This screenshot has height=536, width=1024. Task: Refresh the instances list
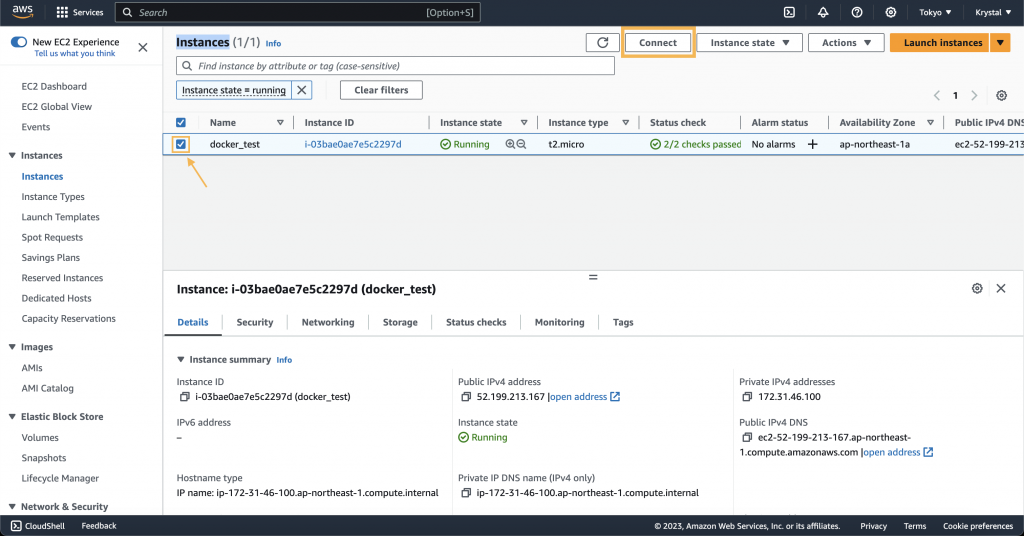pyautogui.click(x=603, y=42)
